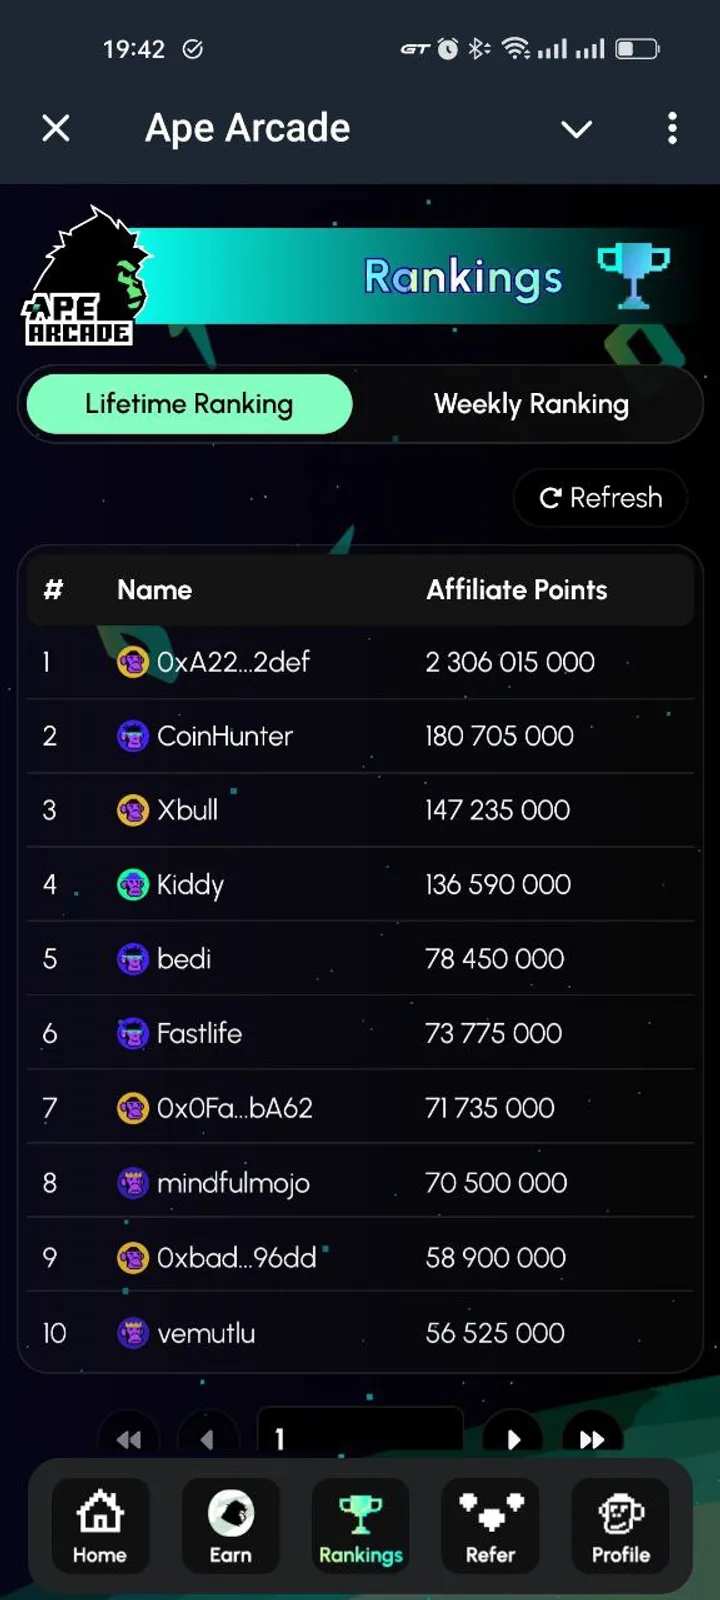Select the Earn coin icon
This screenshot has width=720, height=1600.
(x=230, y=1513)
